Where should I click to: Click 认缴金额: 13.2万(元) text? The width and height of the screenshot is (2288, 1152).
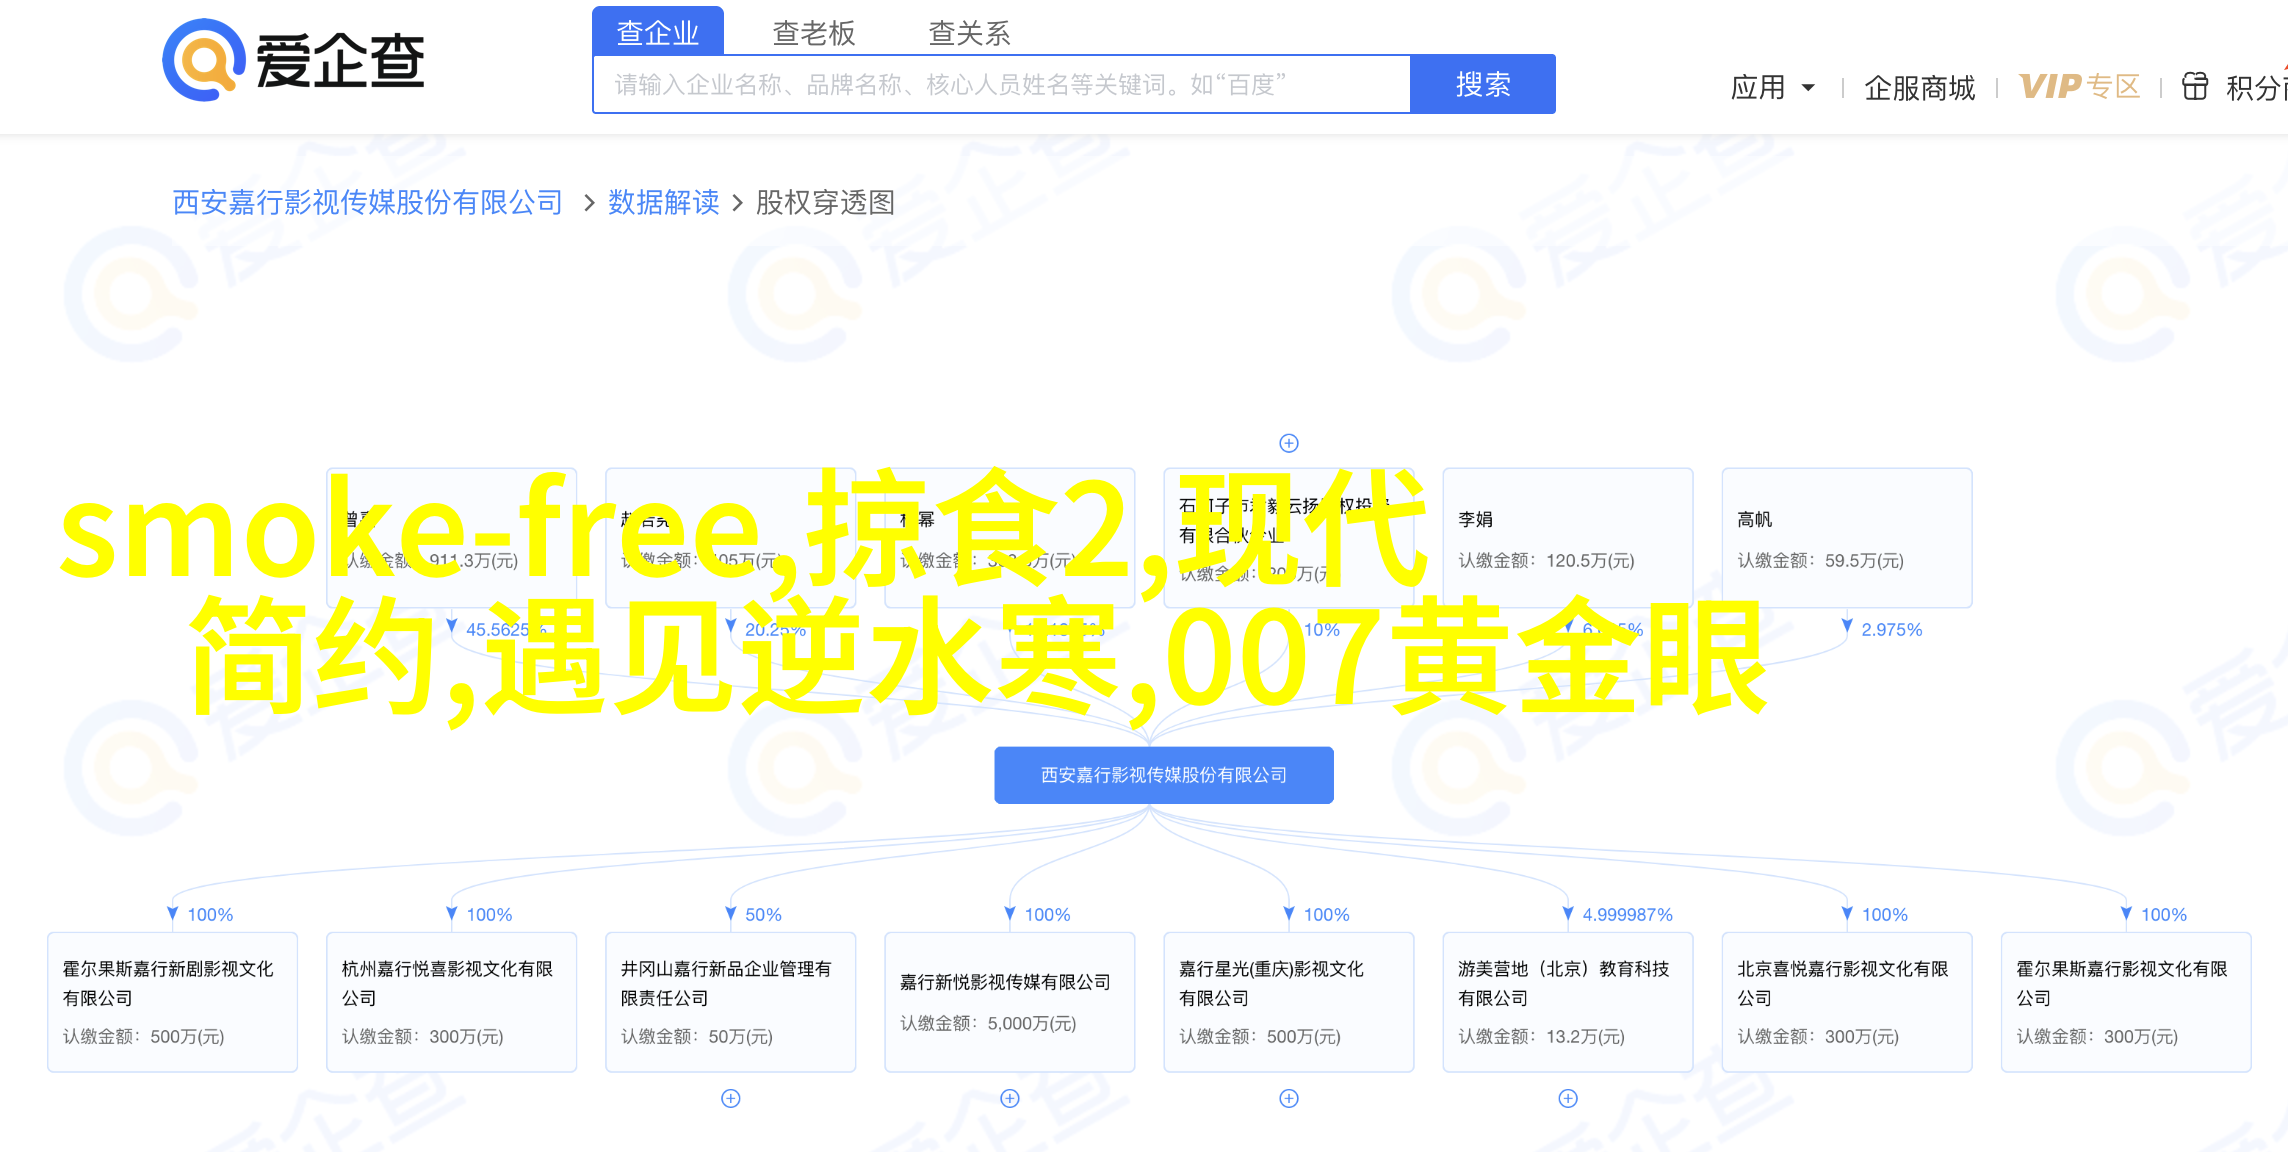click(1541, 1037)
